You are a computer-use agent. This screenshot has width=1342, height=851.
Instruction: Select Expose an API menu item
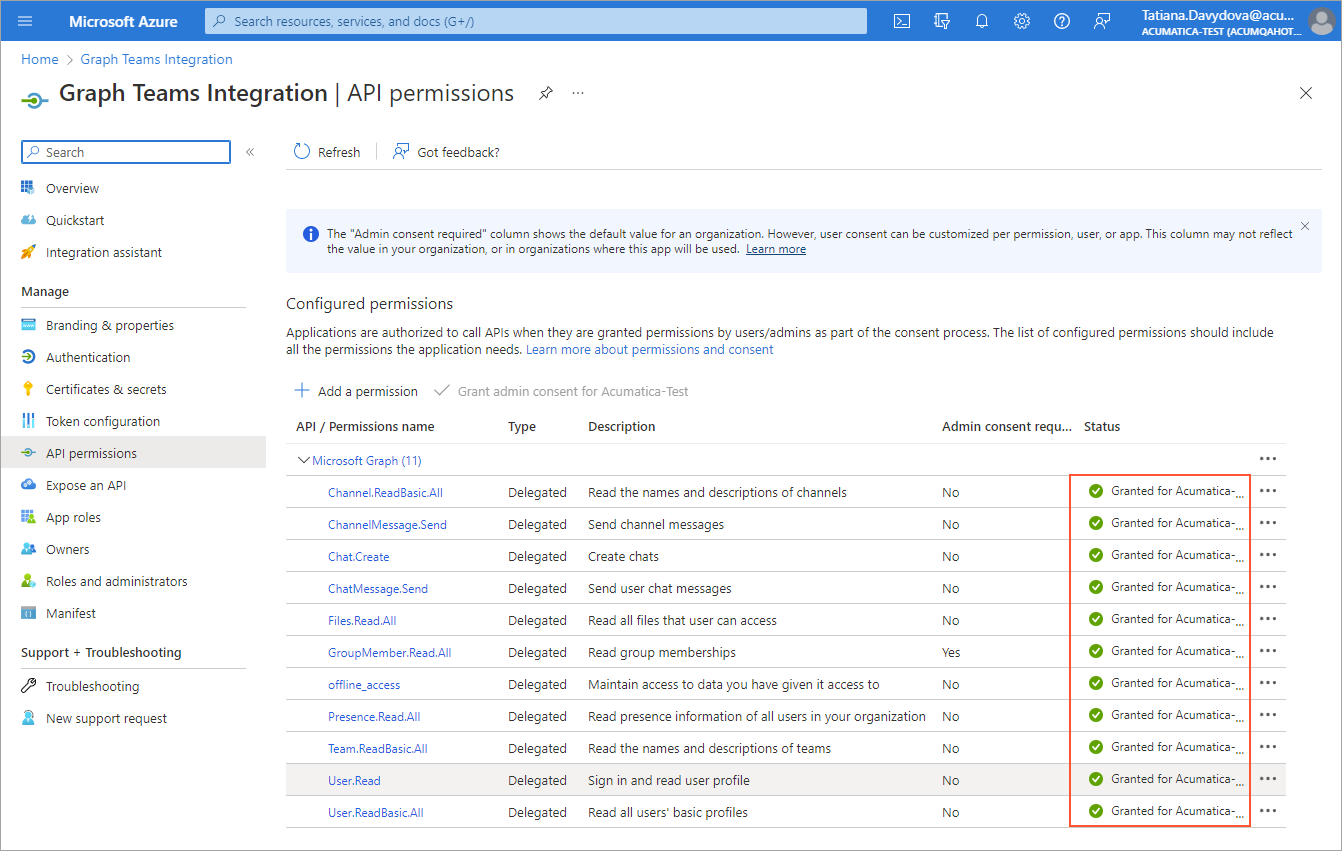86,486
